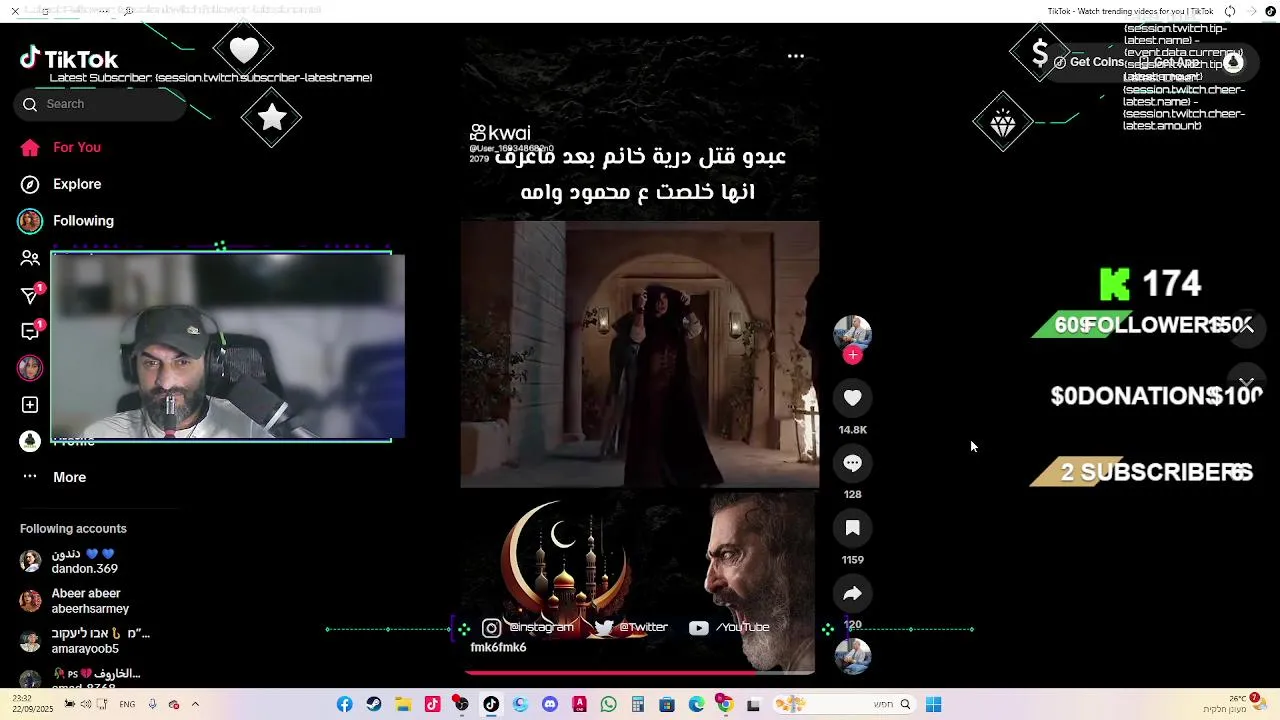Open the Activity inbox icon
1280x720 pixels.
(x=30, y=331)
